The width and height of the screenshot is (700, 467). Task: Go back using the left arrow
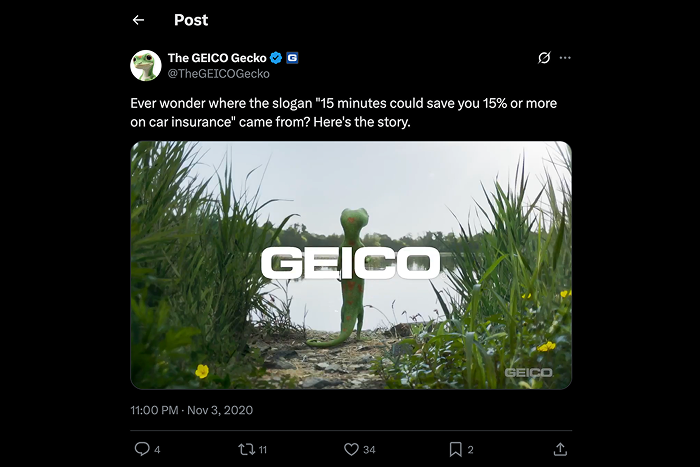click(x=138, y=20)
